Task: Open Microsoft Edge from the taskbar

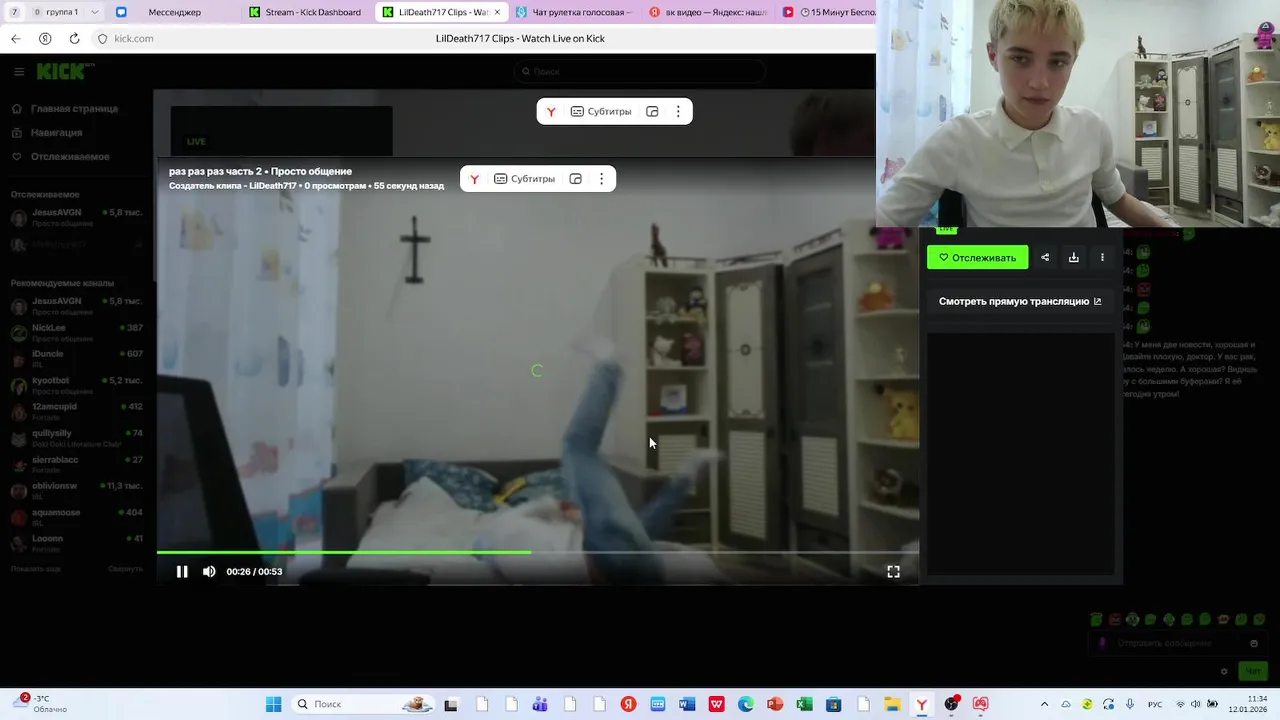Action: [x=746, y=704]
